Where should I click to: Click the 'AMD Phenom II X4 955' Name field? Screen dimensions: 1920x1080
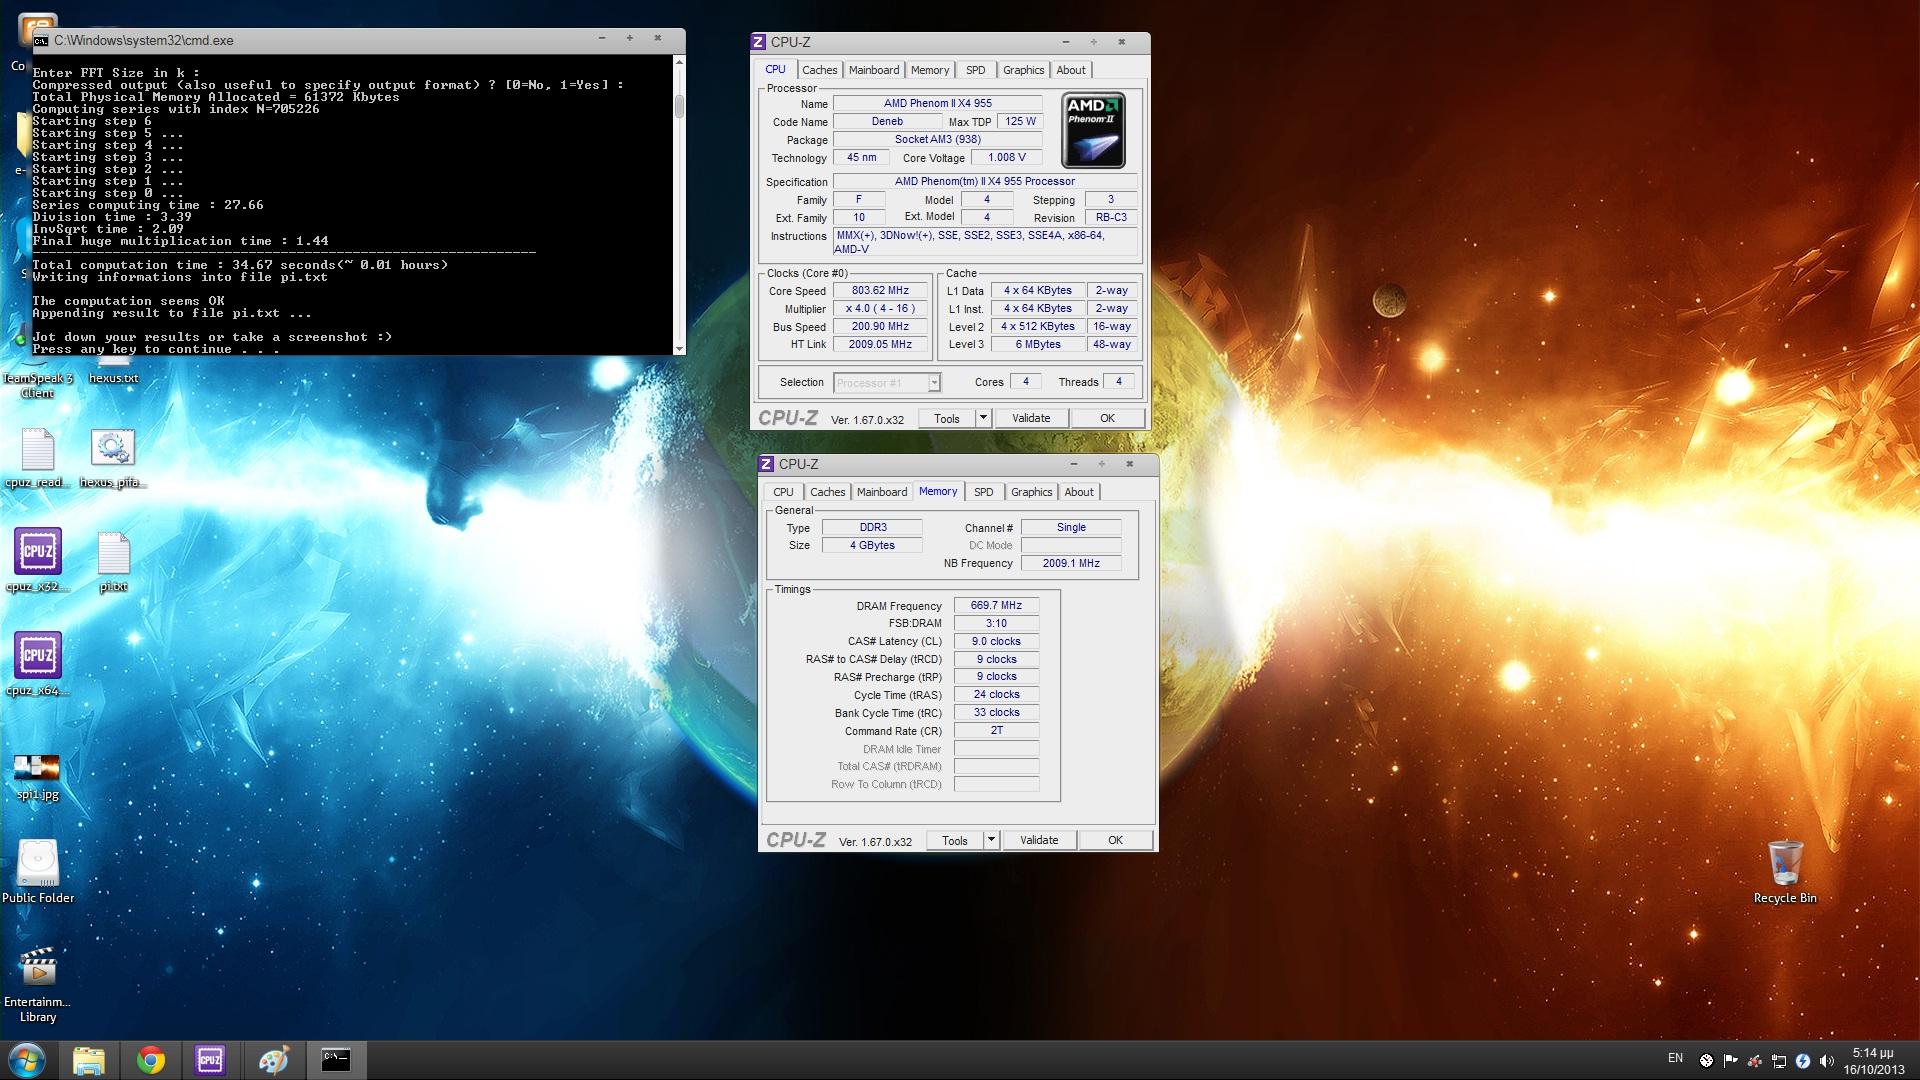point(937,103)
